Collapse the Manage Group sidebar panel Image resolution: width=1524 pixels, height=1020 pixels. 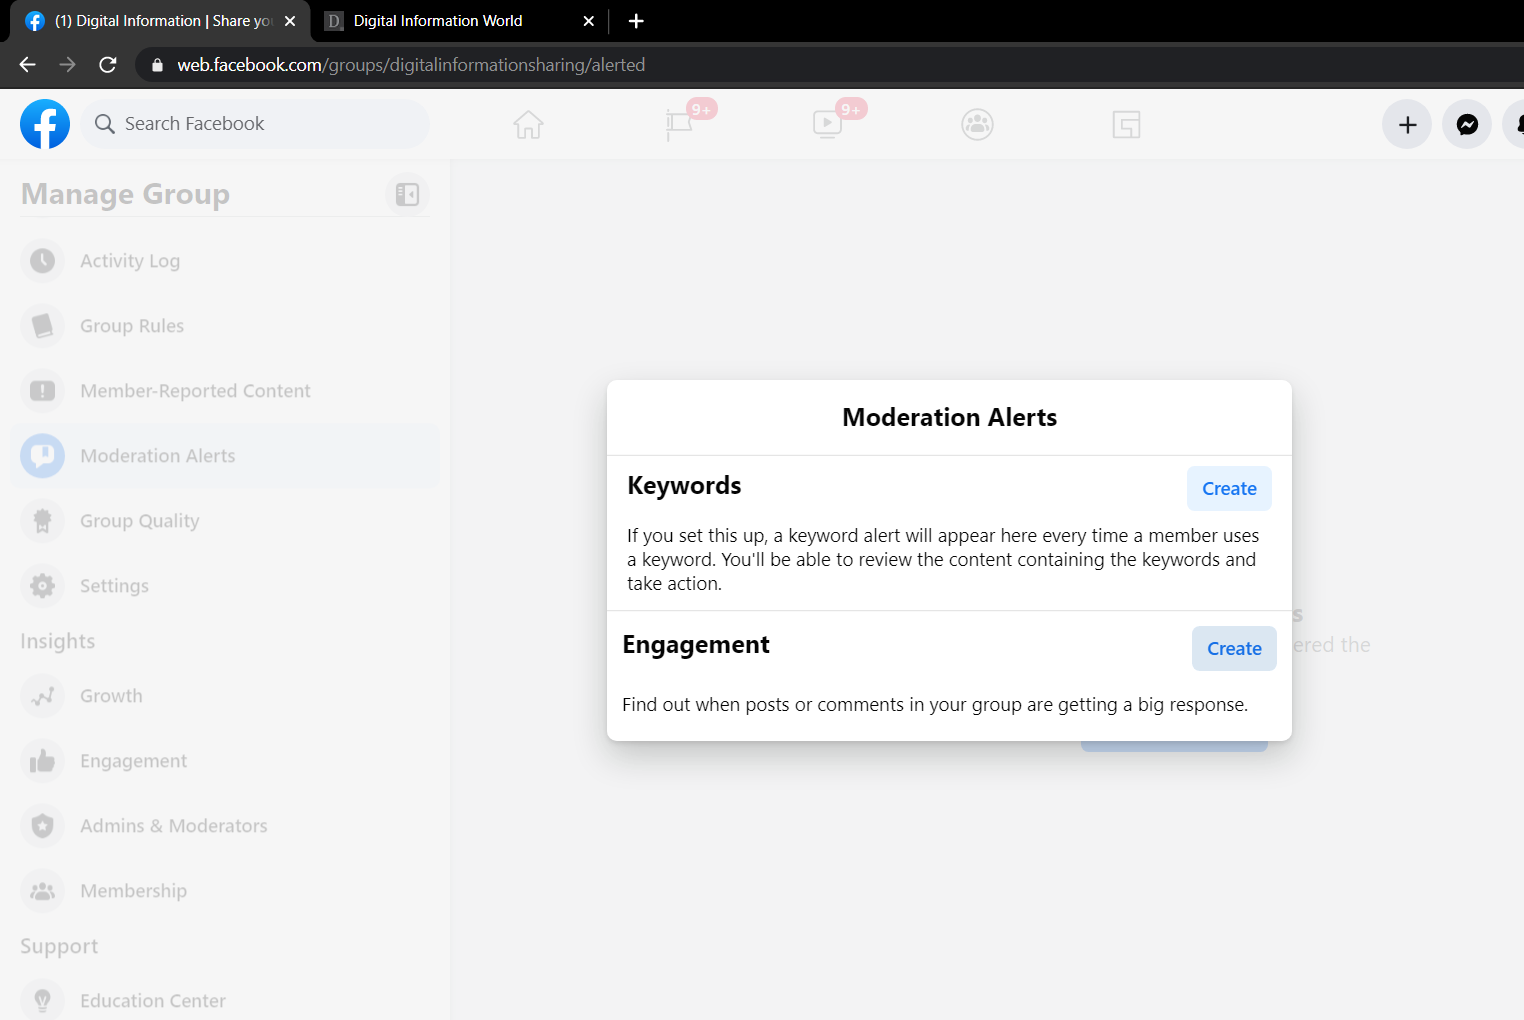[407, 194]
